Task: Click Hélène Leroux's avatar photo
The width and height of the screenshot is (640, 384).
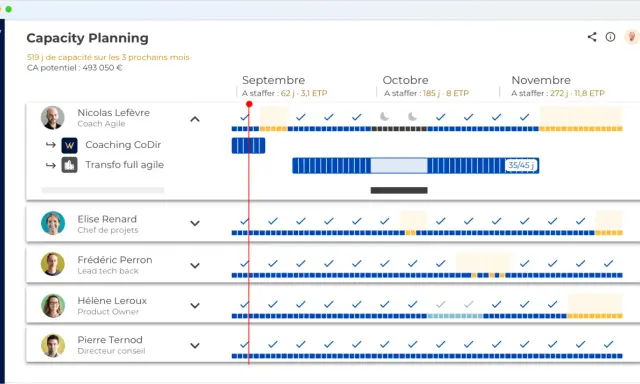Action: tap(53, 305)
